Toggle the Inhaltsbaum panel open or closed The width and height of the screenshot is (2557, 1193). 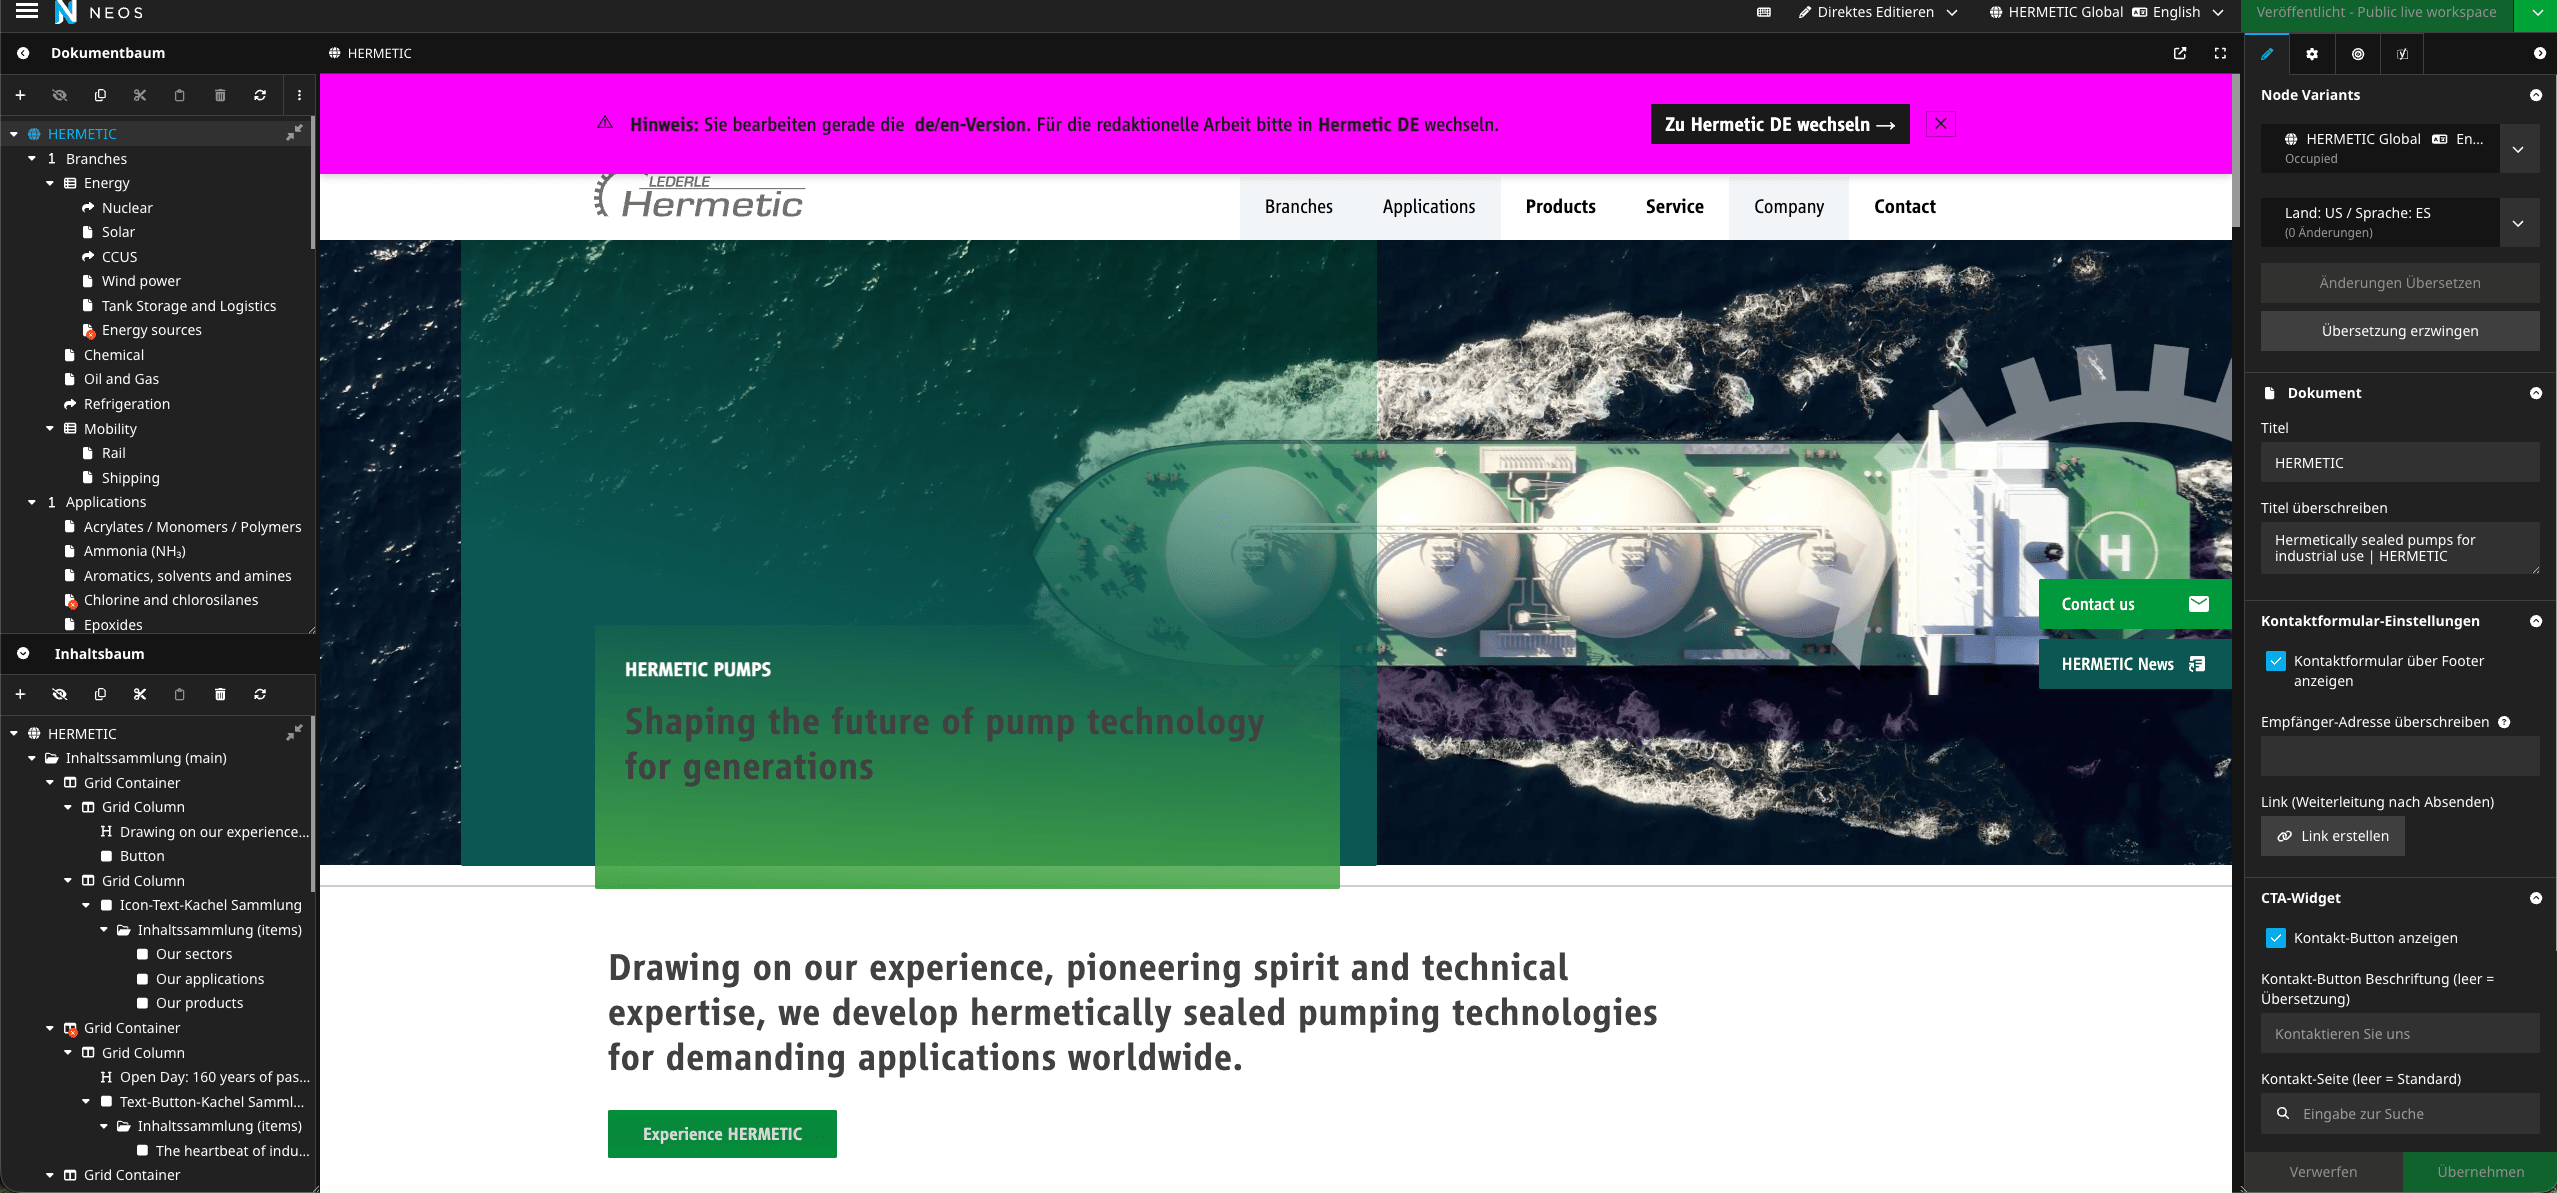tap(23, 653)
